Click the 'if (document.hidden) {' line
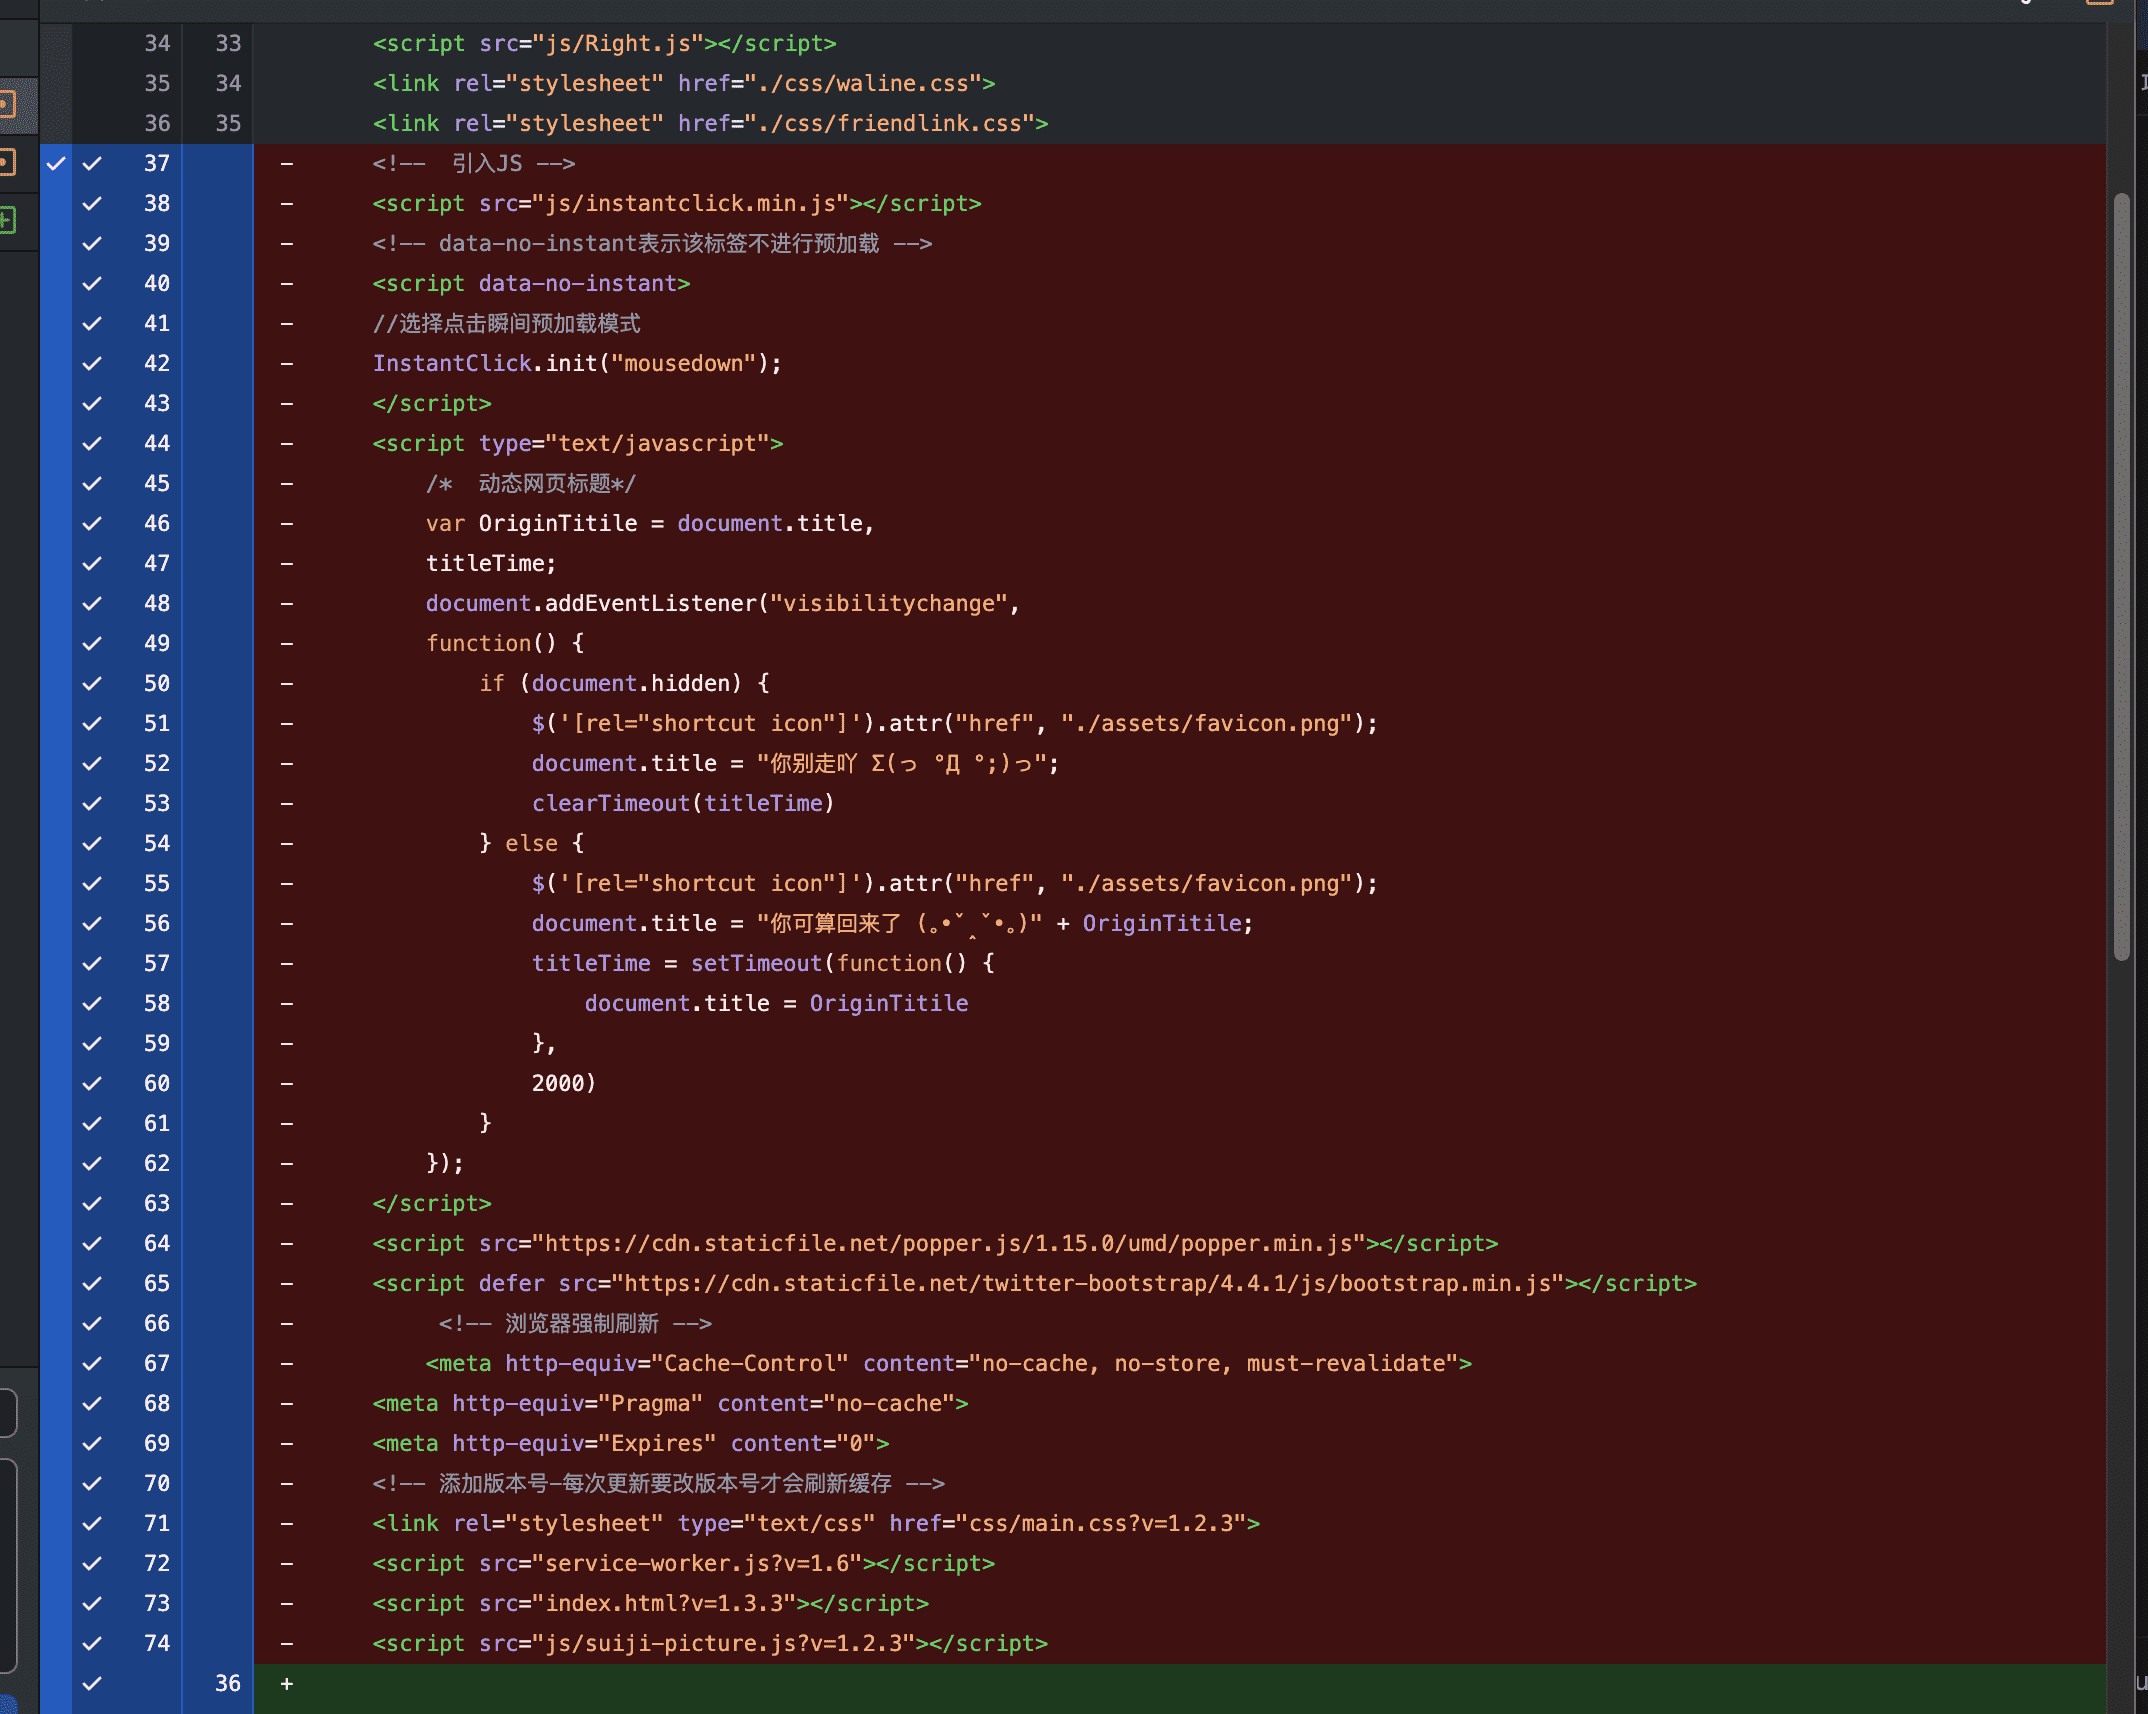 624,683
